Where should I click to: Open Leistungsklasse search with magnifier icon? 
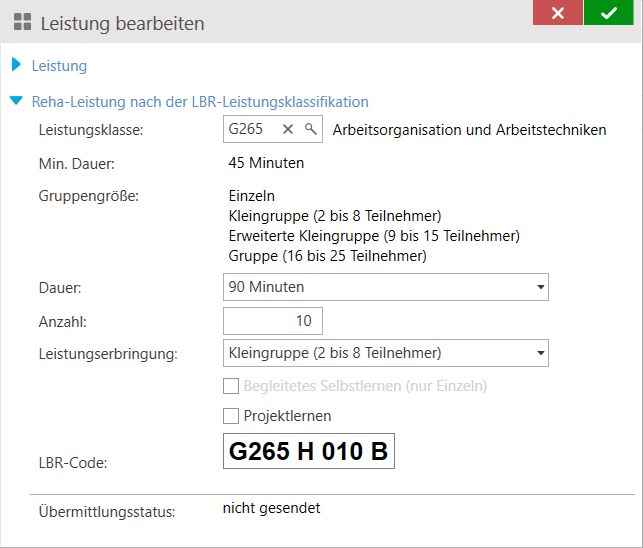pyautogui.click(x=311, y=129)
